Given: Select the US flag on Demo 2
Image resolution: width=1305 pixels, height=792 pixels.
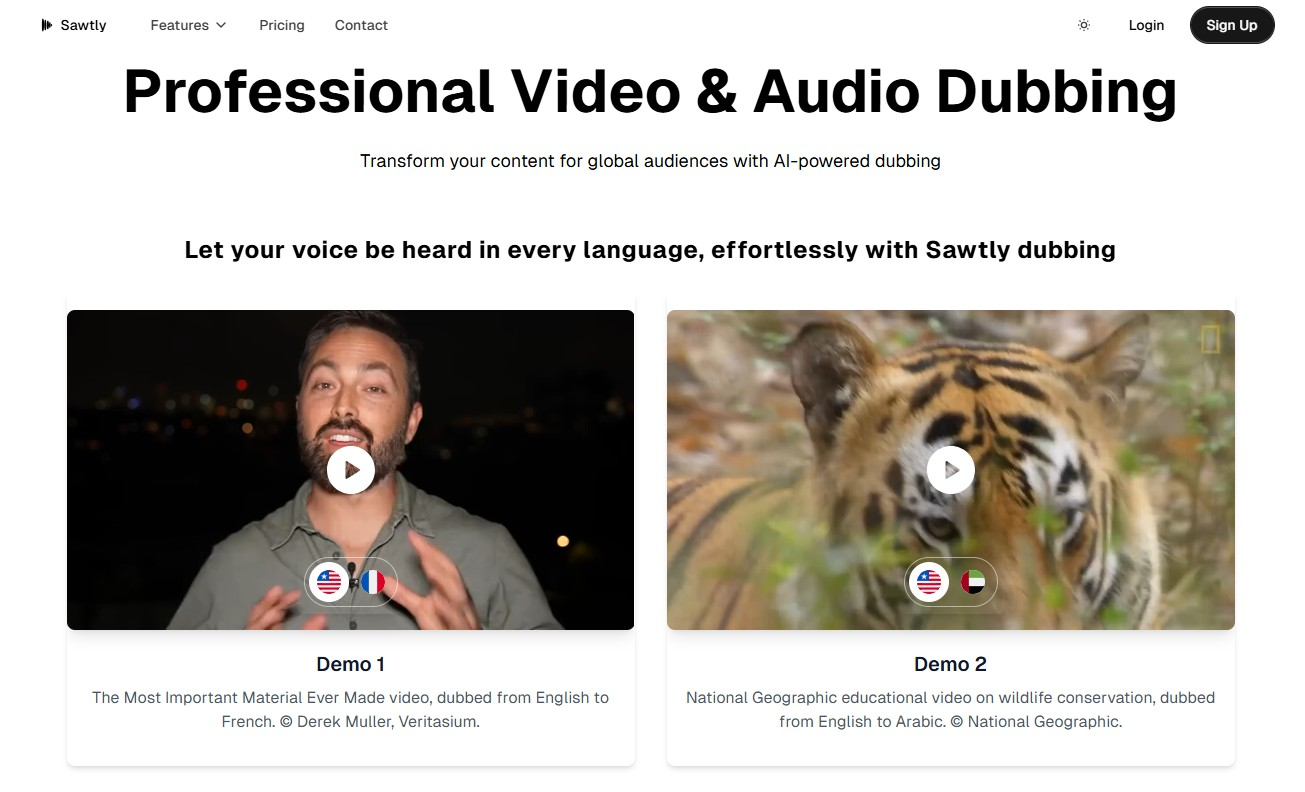Looking at the screenshot, I should click(929, 582).
